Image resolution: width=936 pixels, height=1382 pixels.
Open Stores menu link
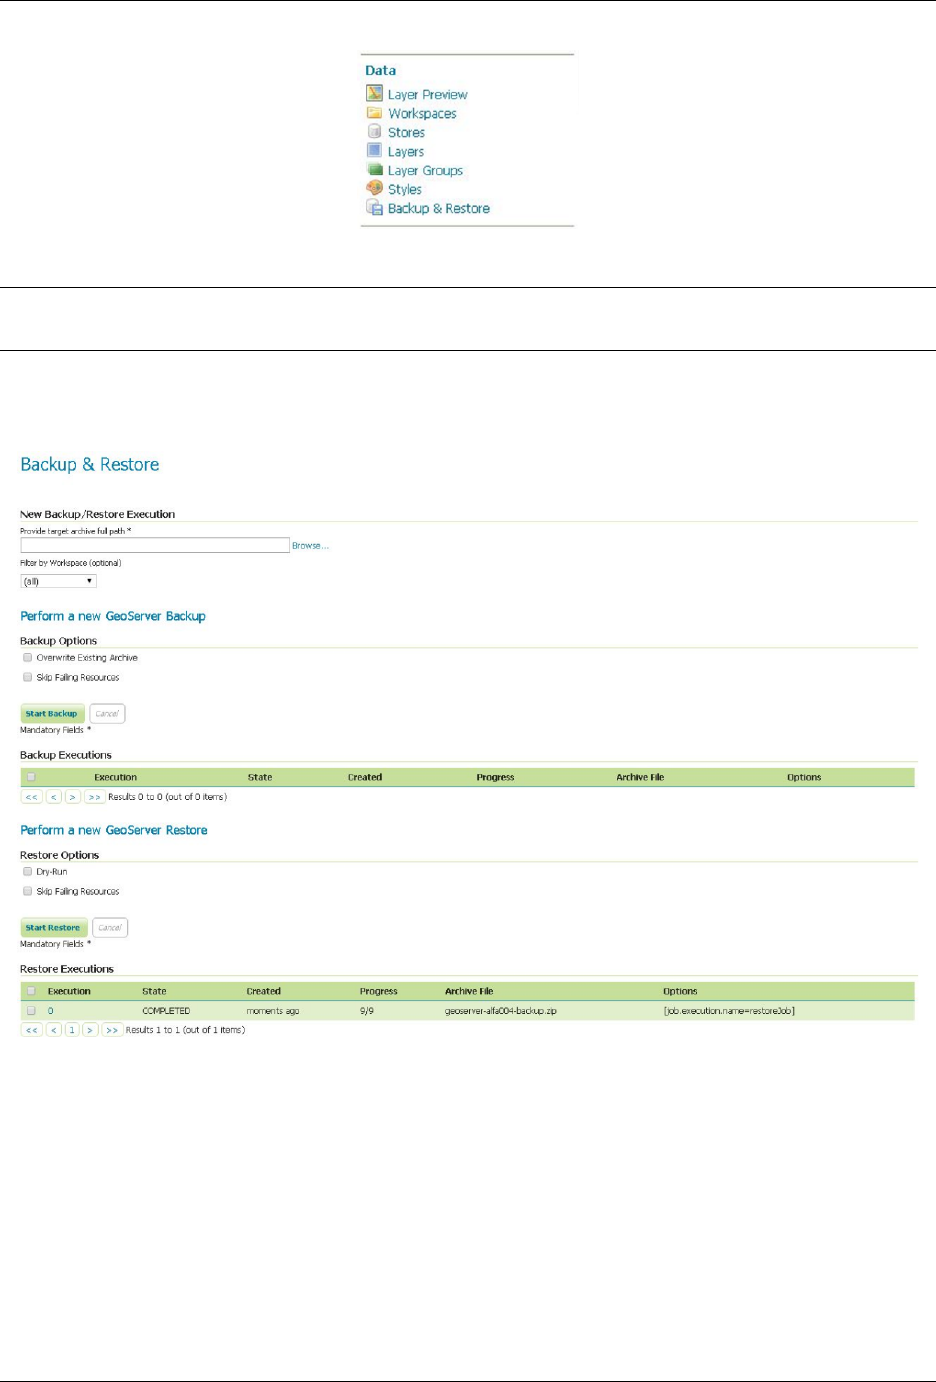(x=406, y=132)
